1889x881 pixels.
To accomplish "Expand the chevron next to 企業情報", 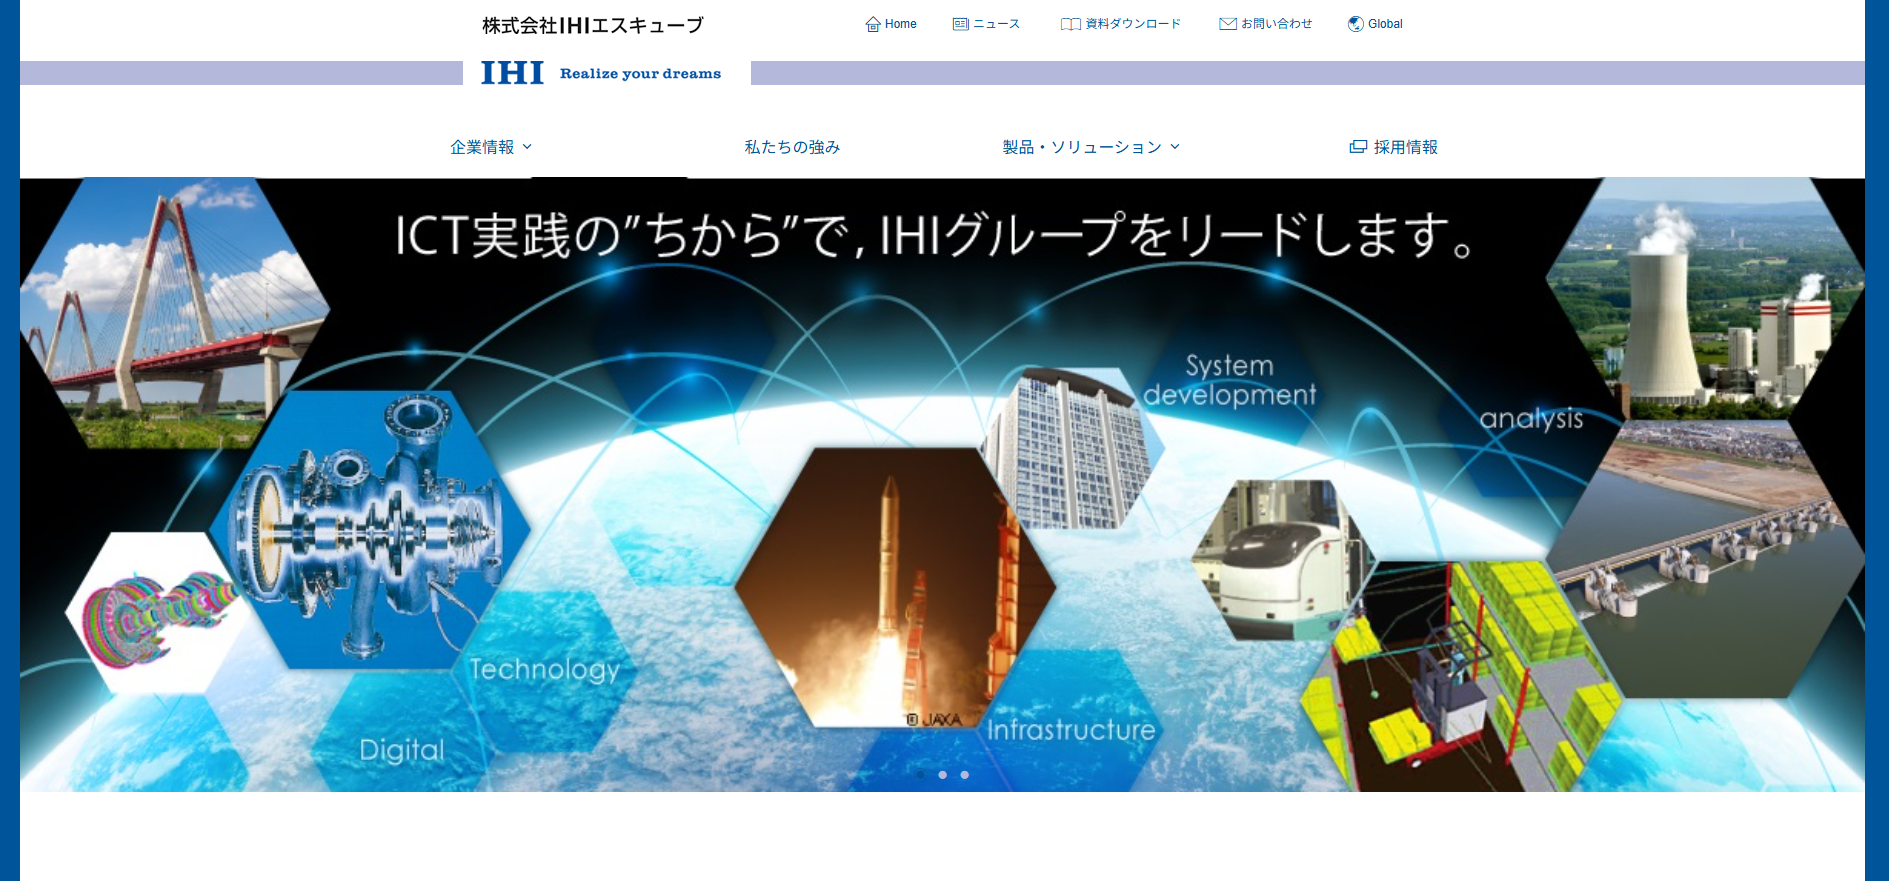I will (x=527, y=147).
